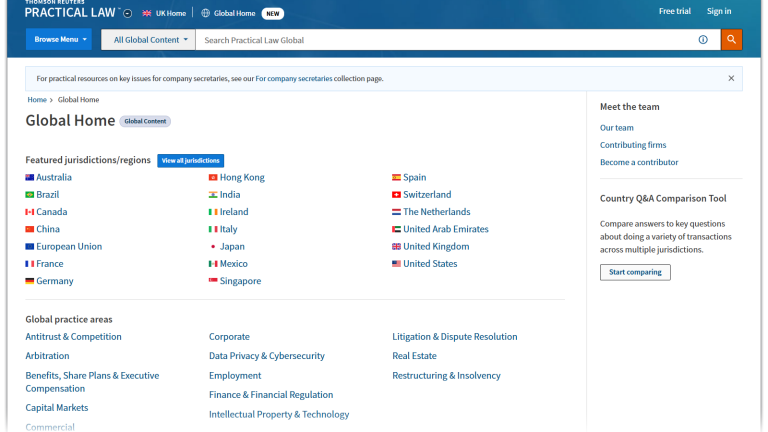Dismiss the company secretaries notification banner
The width and height of the screenshot is (768, 432).
(x=731, y=78)
